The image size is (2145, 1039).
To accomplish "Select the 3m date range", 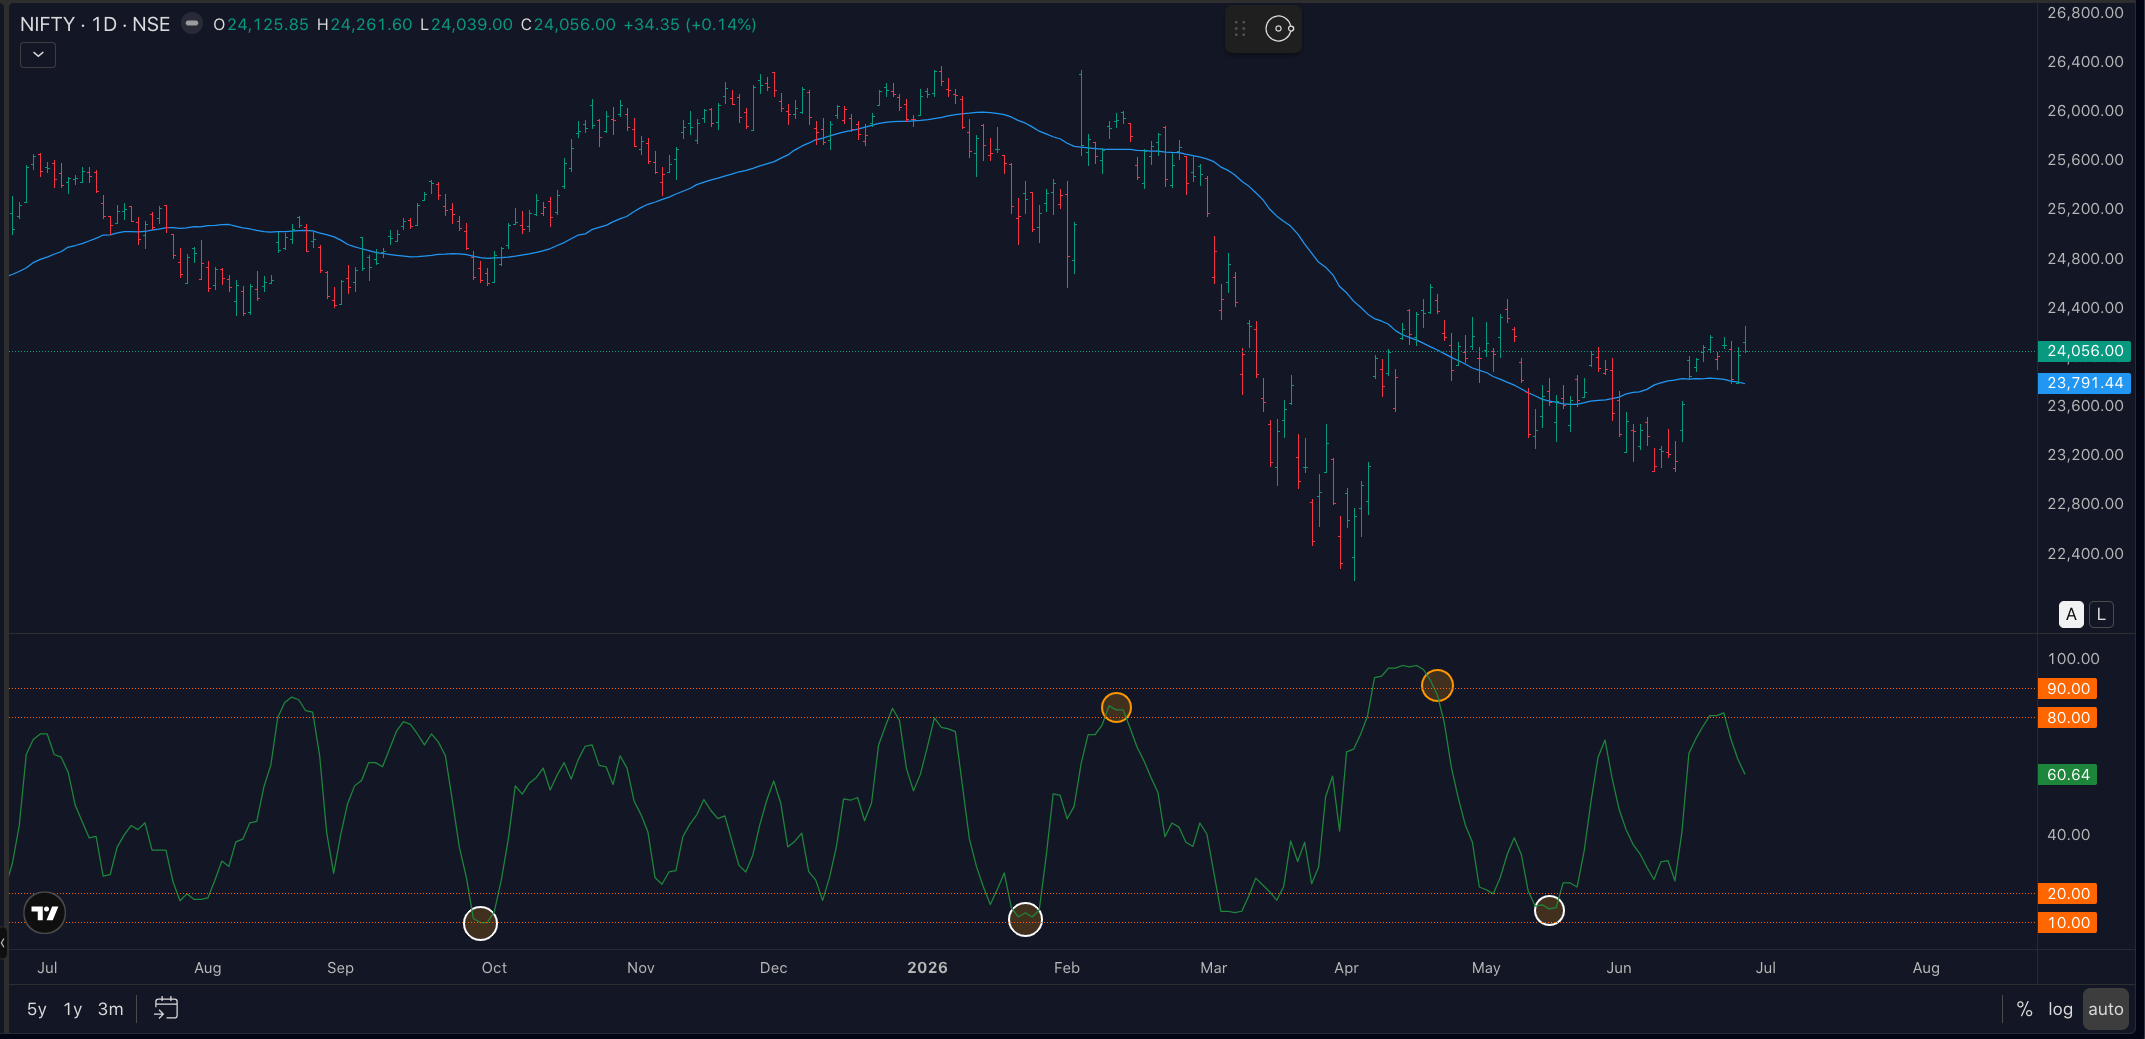I will click(111, 1009).
